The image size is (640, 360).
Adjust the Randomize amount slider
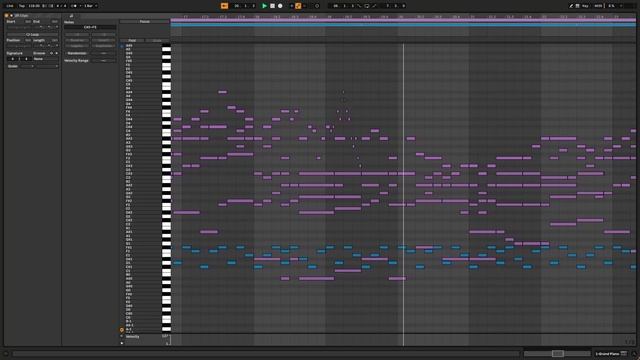[x=103, y=53]
